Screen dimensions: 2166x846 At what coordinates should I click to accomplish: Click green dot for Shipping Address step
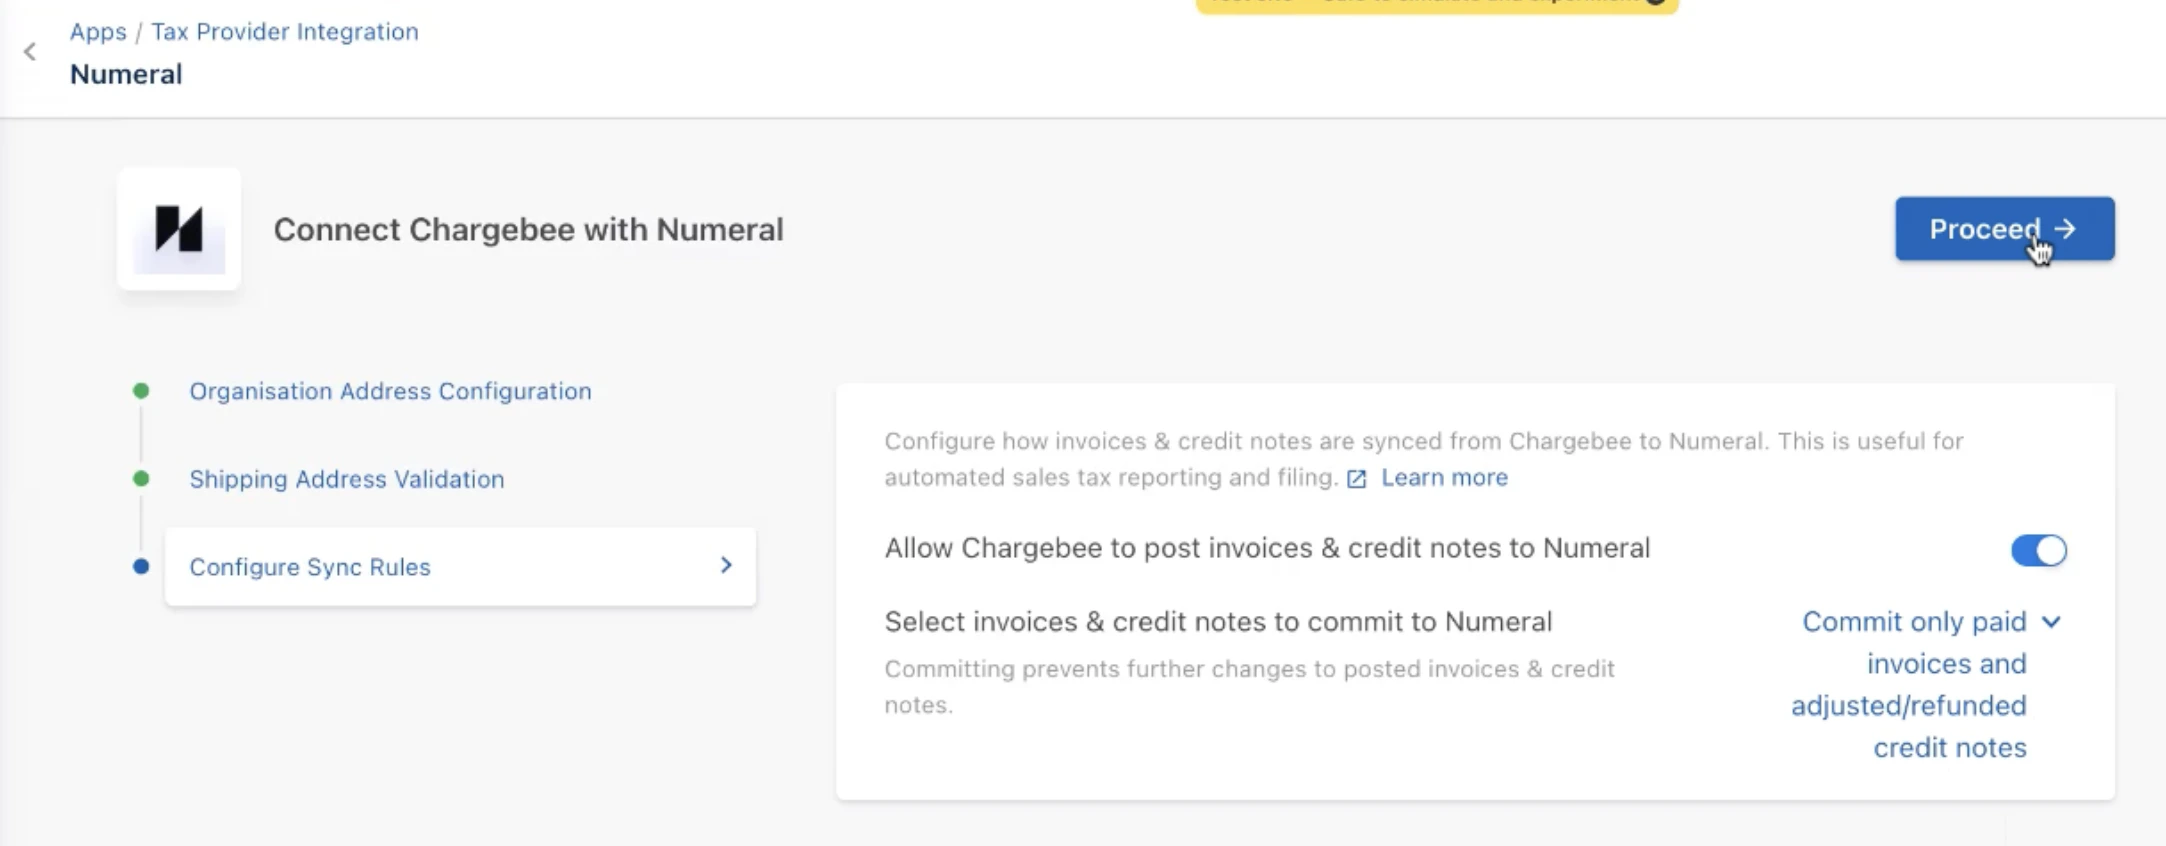coord(141,479)
